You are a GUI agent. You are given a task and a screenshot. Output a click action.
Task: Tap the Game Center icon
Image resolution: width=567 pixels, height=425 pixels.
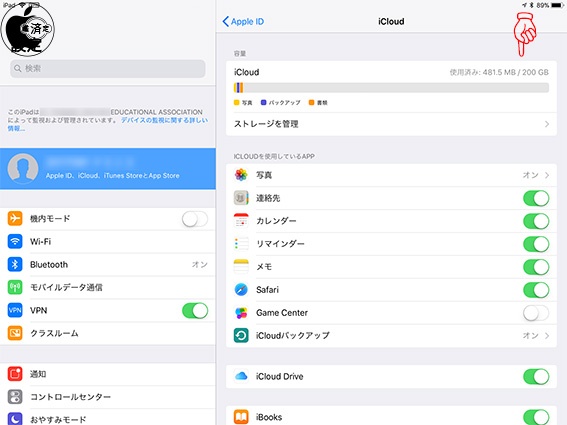241,313
